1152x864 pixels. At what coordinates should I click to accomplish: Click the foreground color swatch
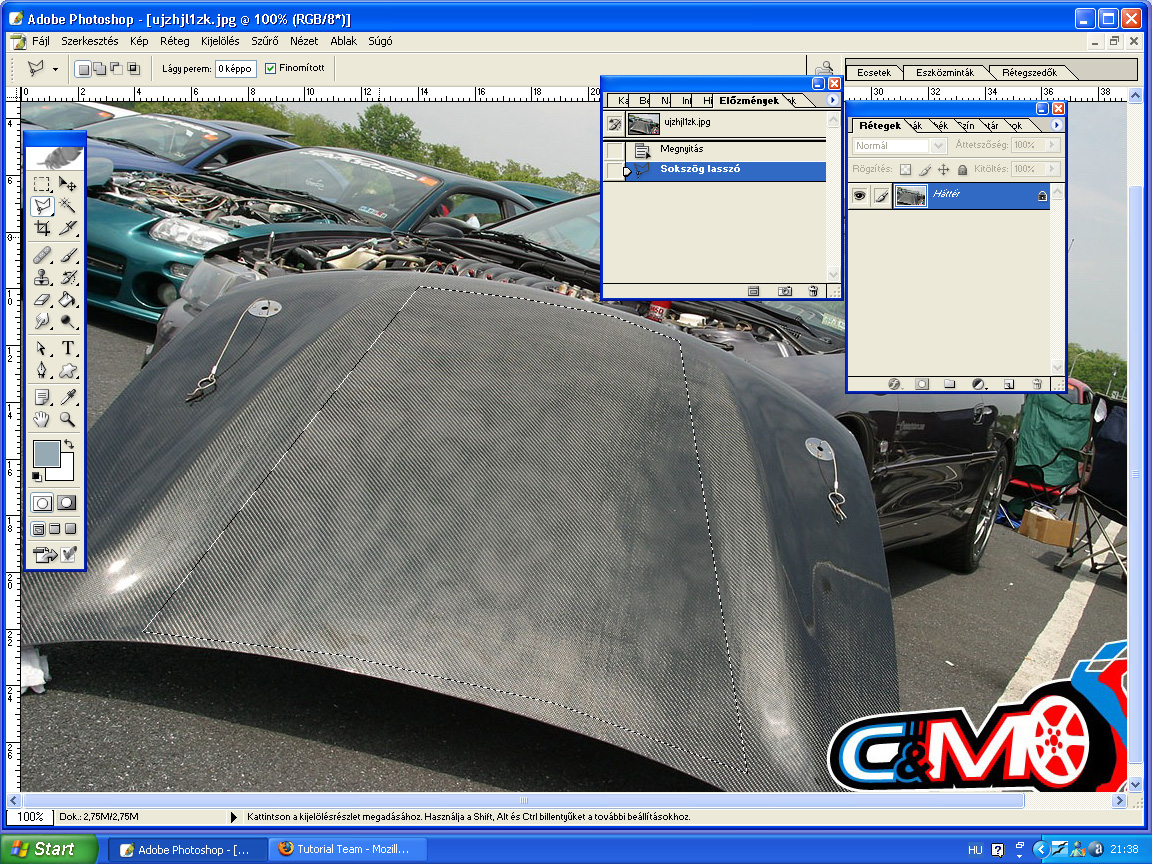[x=46, y=454]
